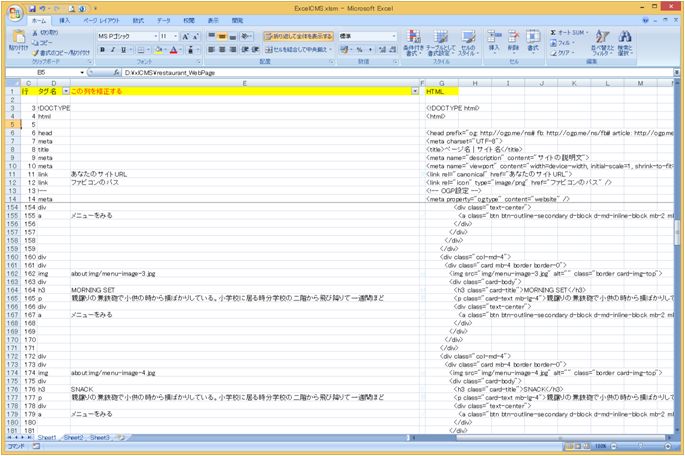Viewport: 685px width, 456px height.
Task: Apply the yellow fill color bucket
Action: (159, 50)
